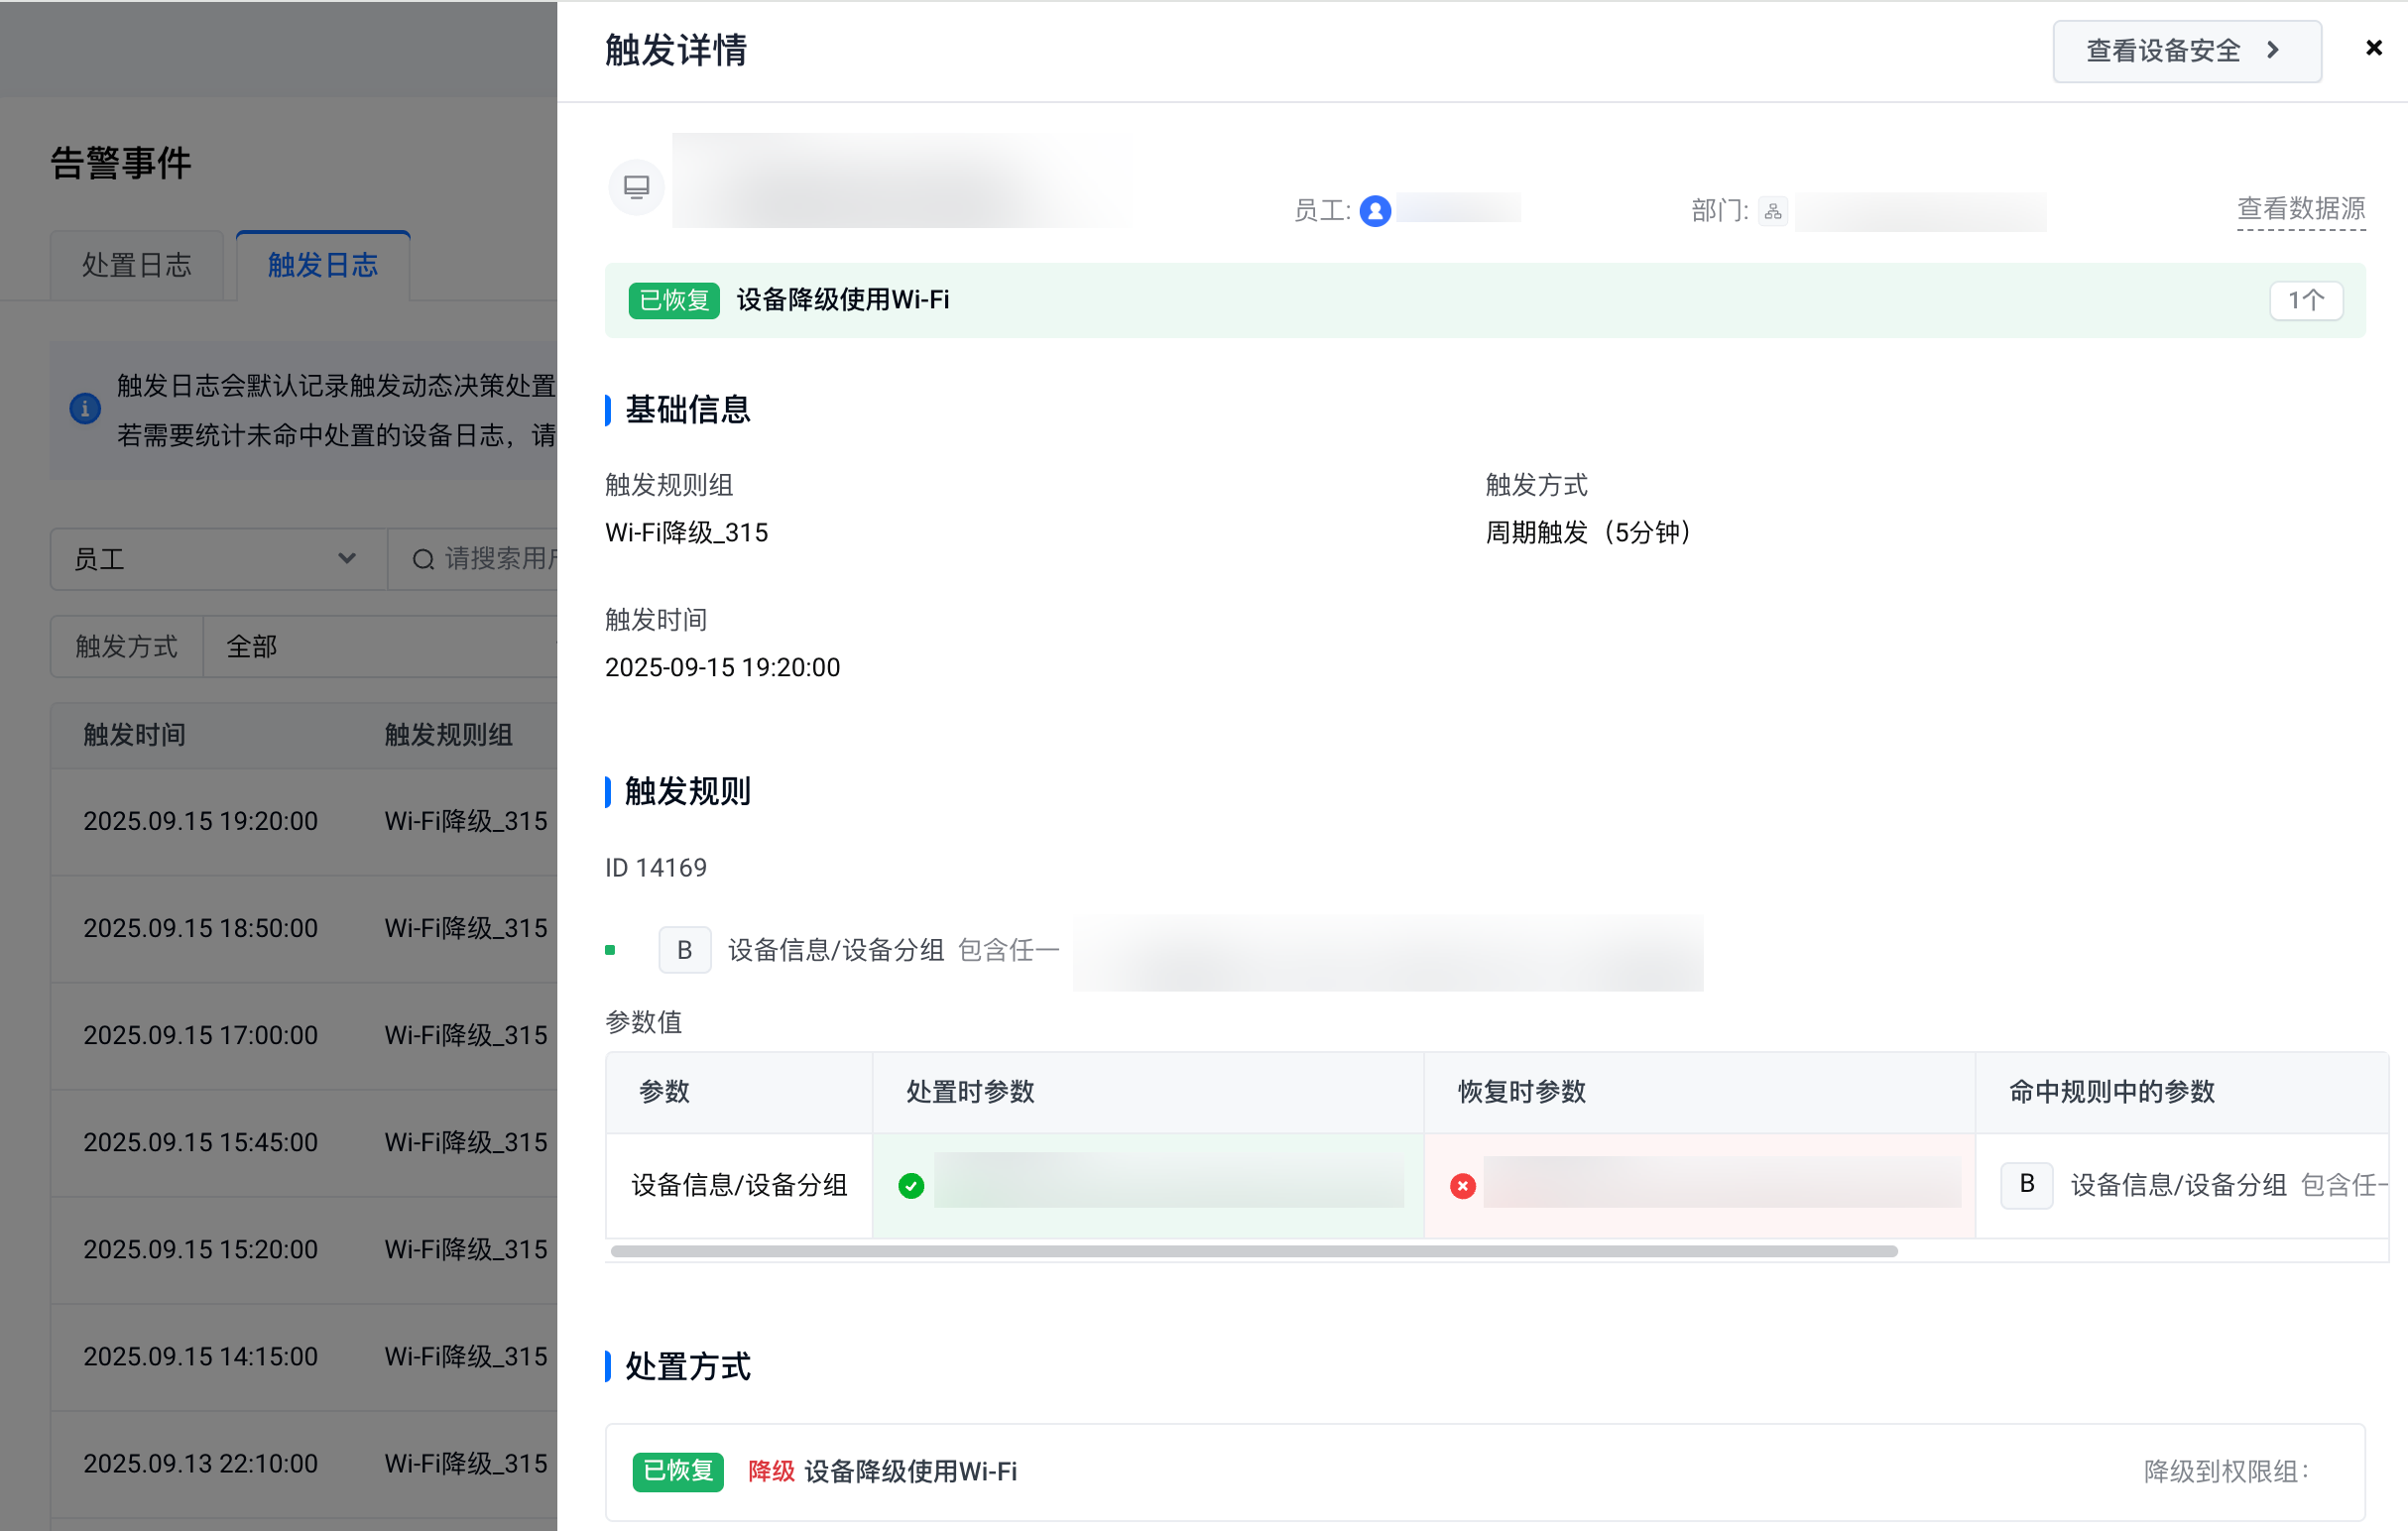Click the blue info icon in notice banner
The image size is (2408, 1531).
click(85, 408)
